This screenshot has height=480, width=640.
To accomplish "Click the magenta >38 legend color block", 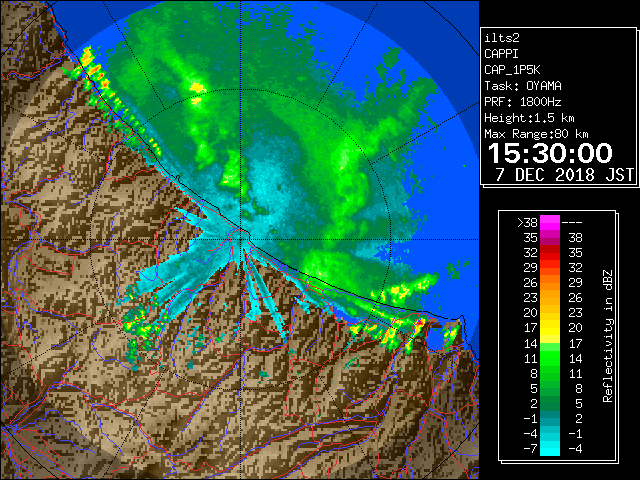I will point(550,223).
